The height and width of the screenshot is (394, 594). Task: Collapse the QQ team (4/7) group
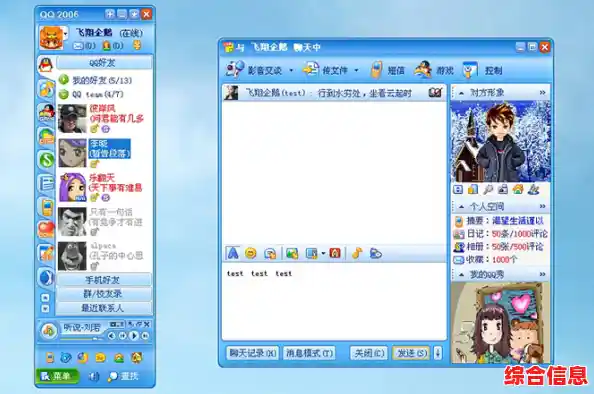(x=64, y=94)
